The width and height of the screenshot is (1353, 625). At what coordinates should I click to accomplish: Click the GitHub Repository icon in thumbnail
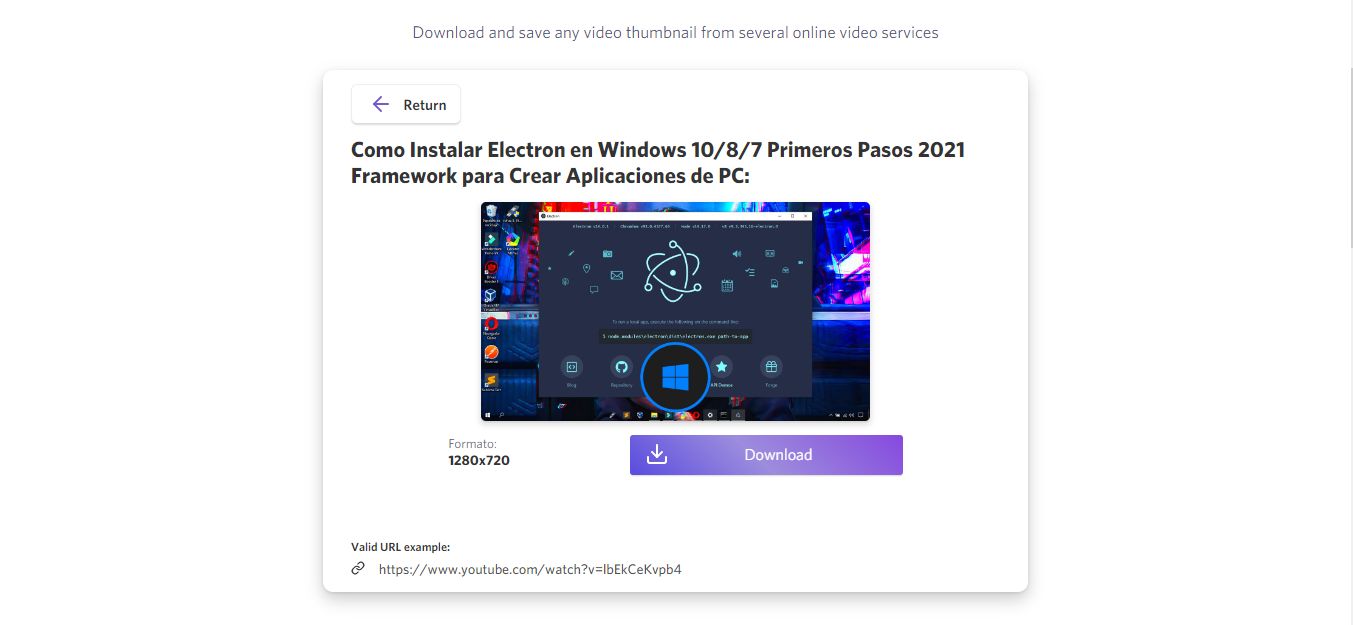click(x=622, y=366)
